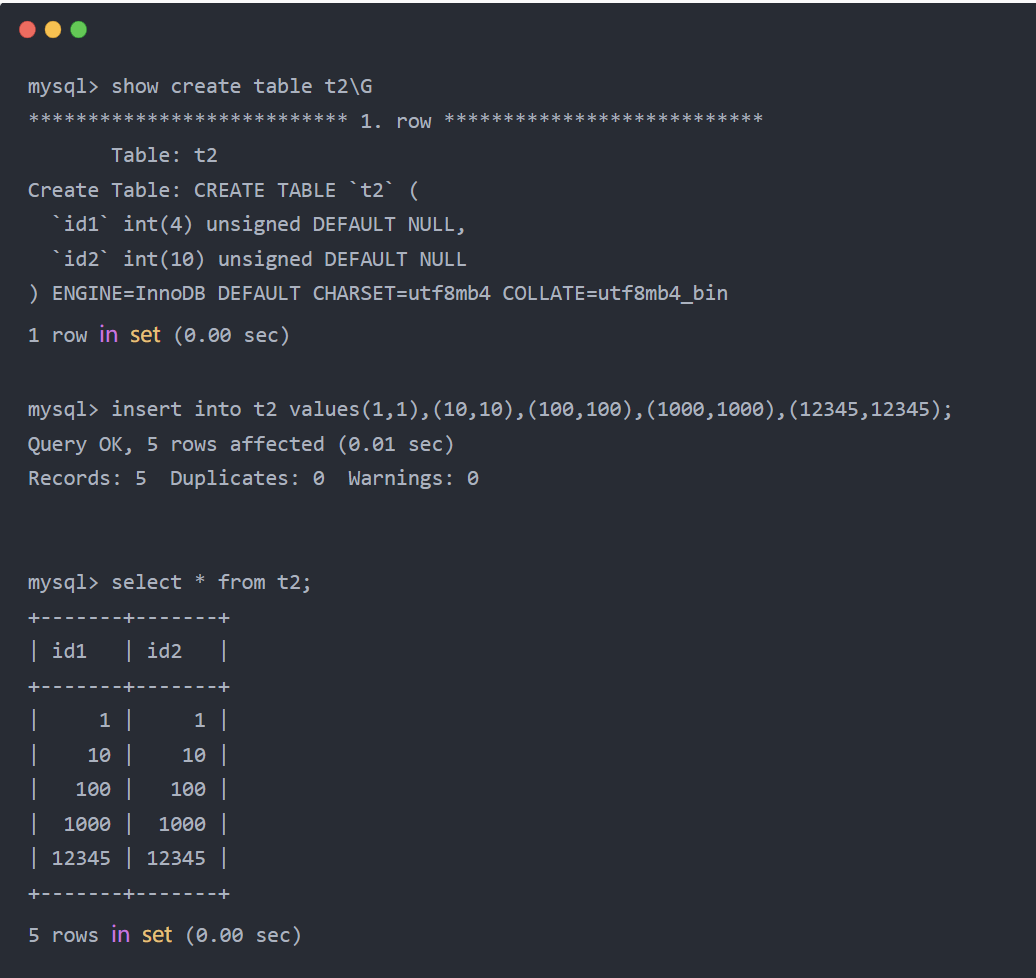Click the 'Query OK, 5 rows affected' message
The width and height of the screenshot is (1036, 978).
pos(240,443)
